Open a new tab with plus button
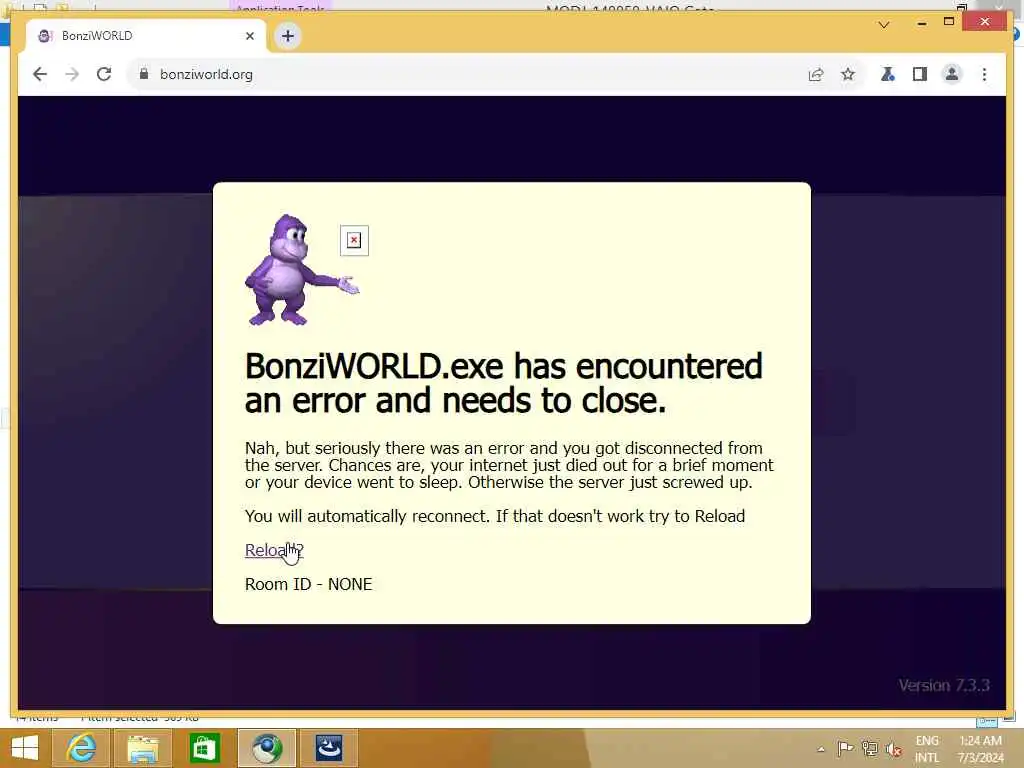The width and height of the screenshot is (1024, 768). pos(287,36)
